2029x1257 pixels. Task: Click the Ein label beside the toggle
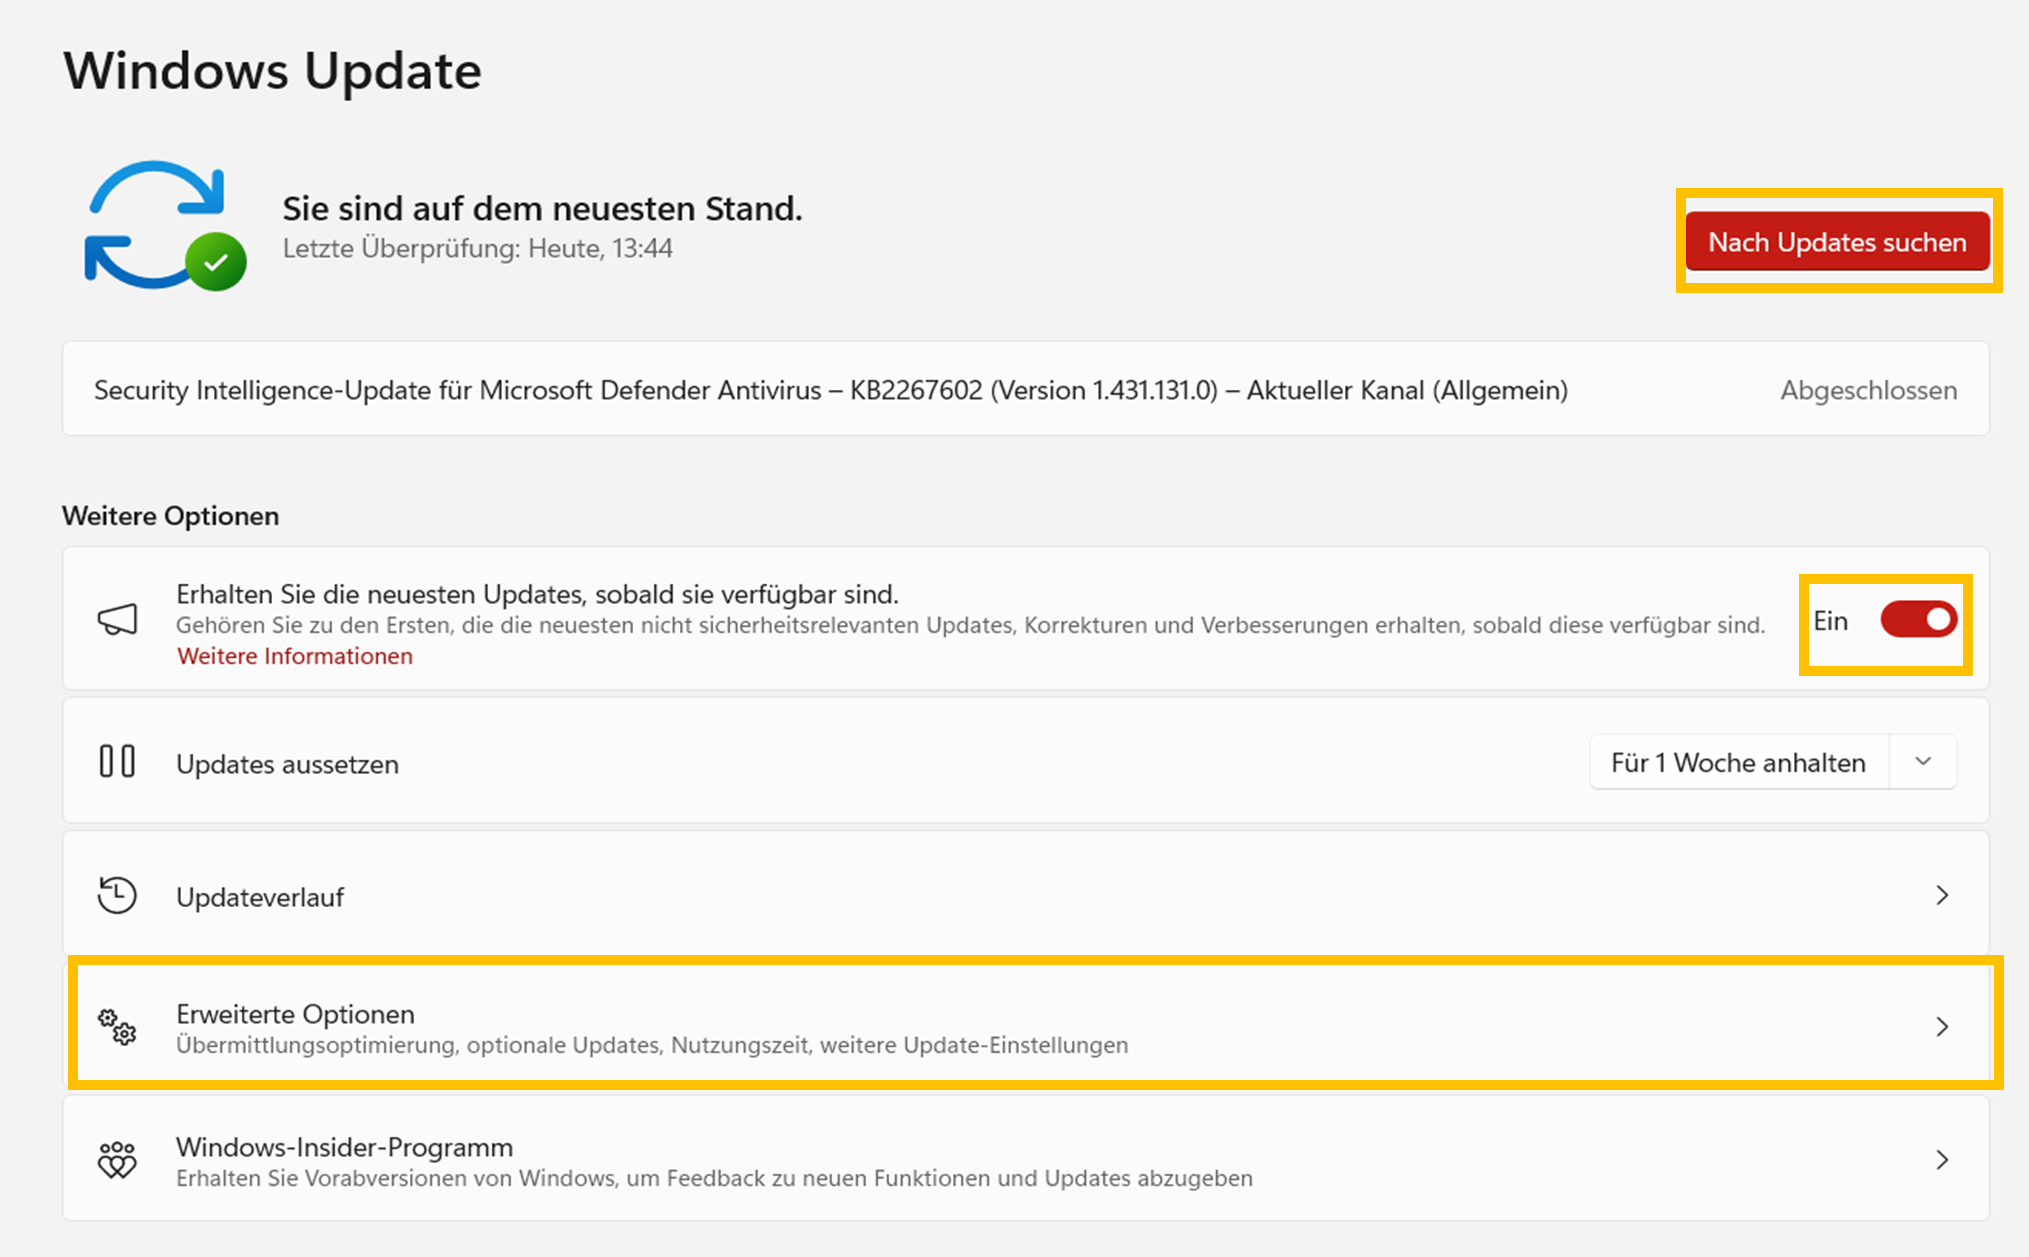[1830, 621]
